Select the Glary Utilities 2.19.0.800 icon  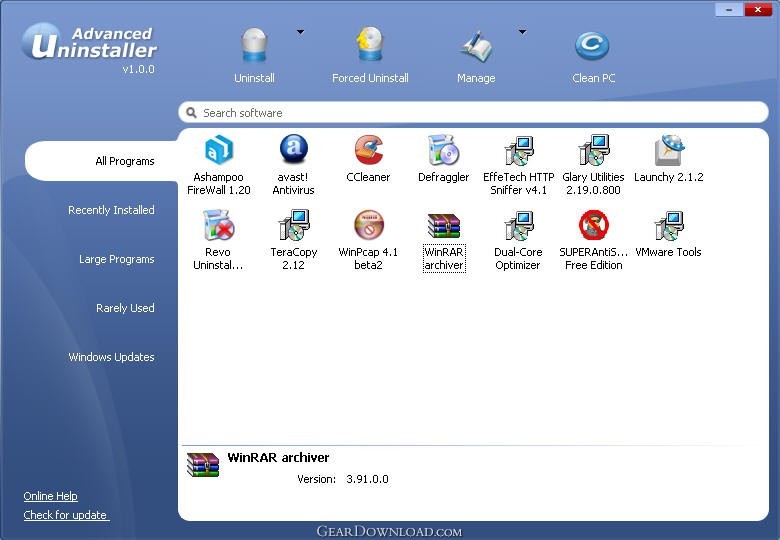tap(593, 150)
